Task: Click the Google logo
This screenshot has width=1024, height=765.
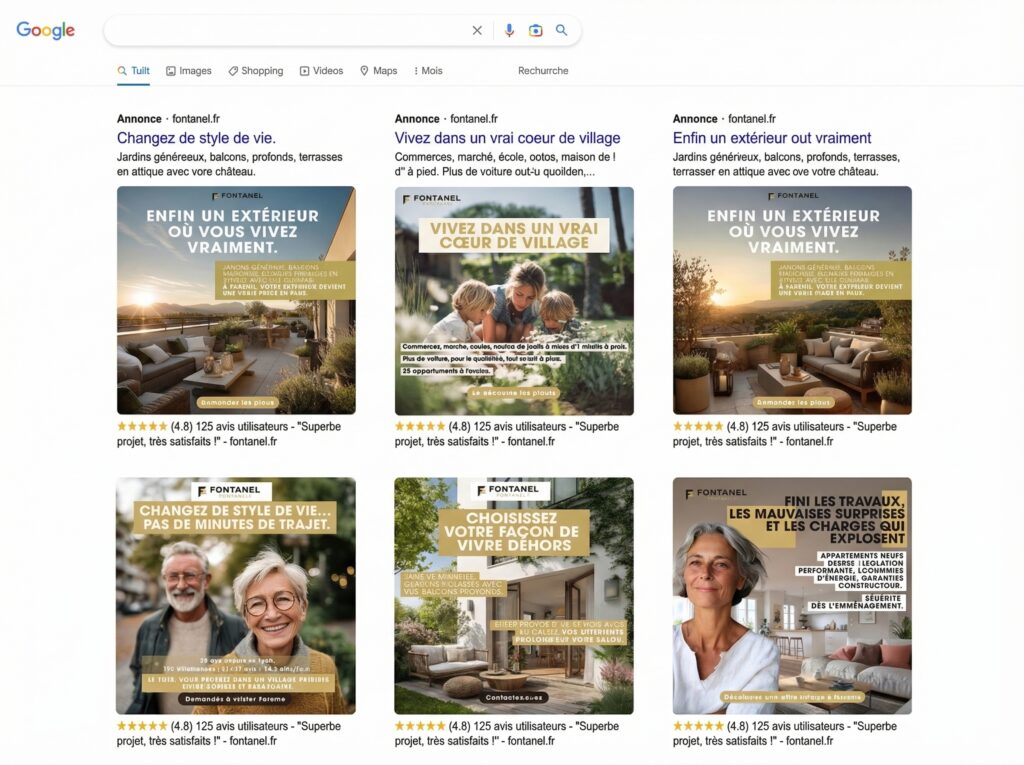Action: pos(45,30)
